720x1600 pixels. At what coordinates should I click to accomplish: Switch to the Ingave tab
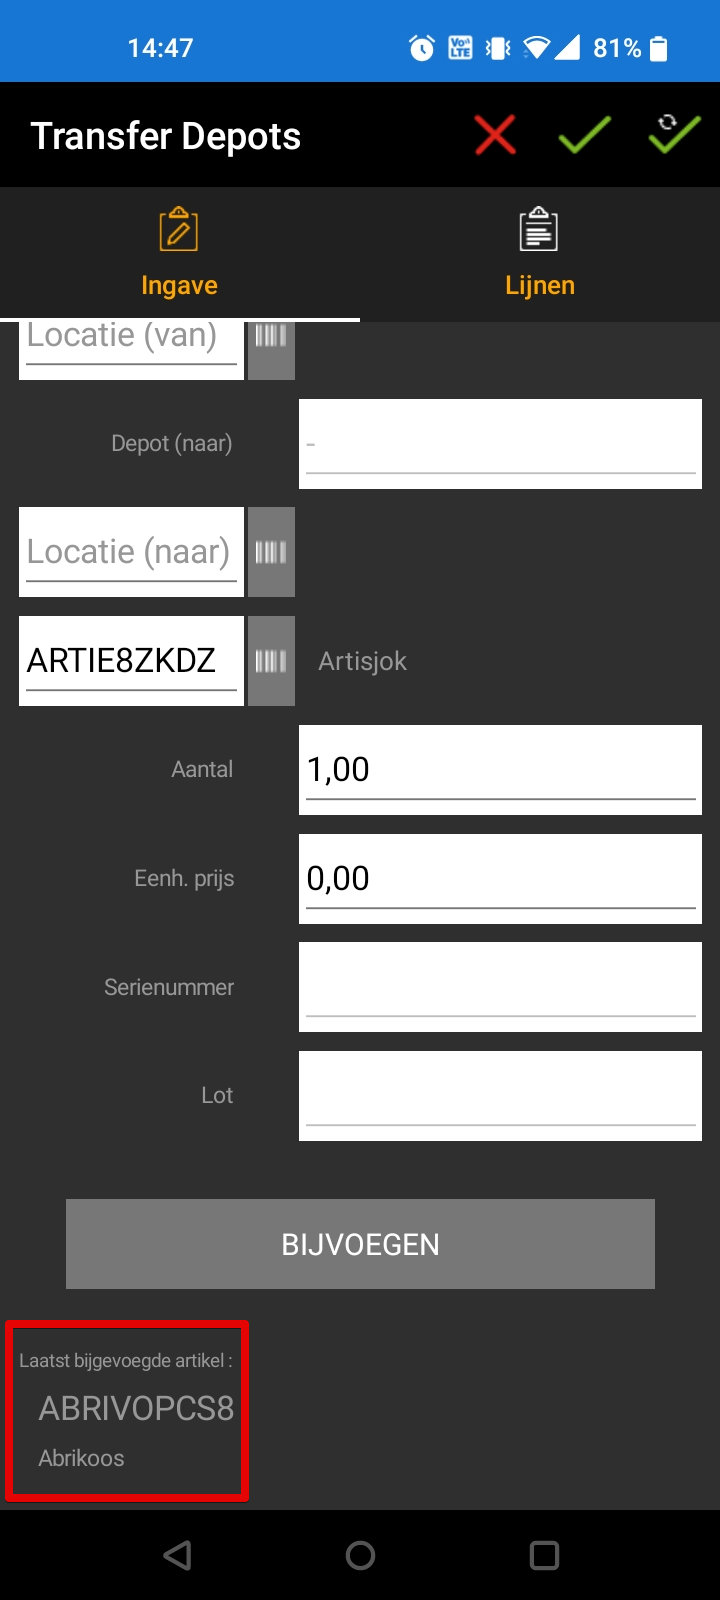pos(180,253)
